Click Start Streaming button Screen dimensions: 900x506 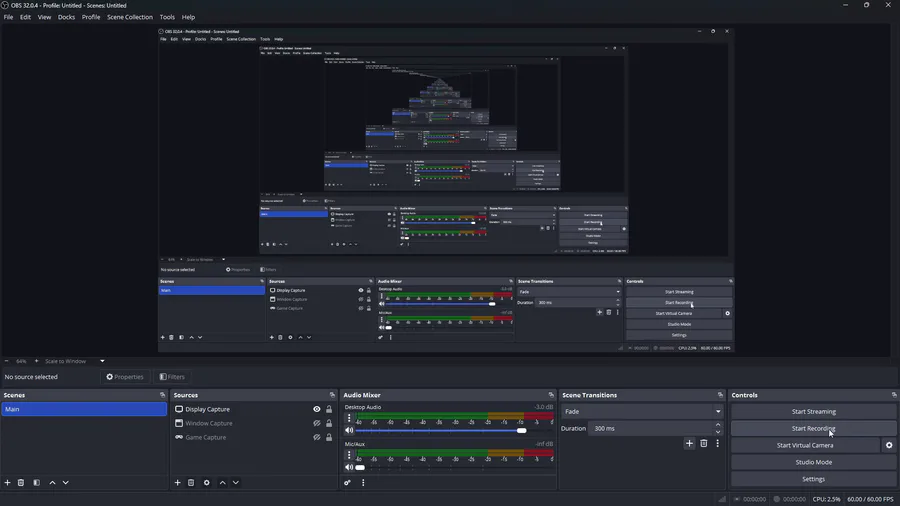813,411
